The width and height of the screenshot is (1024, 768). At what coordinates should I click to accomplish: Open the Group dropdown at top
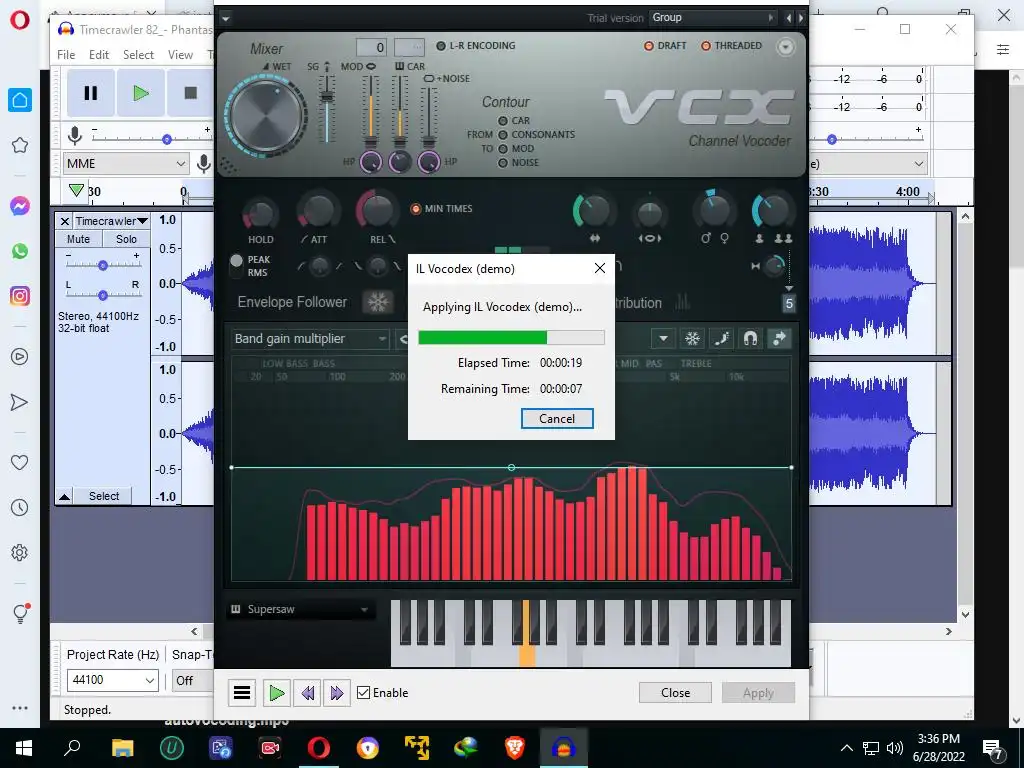713,18
